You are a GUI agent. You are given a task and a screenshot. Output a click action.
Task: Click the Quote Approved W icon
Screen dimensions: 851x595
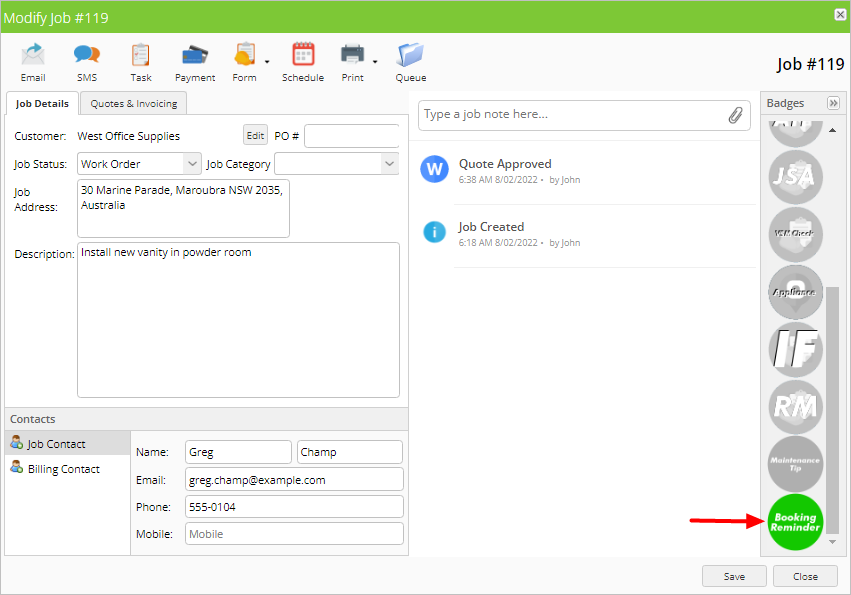point(434,169)
